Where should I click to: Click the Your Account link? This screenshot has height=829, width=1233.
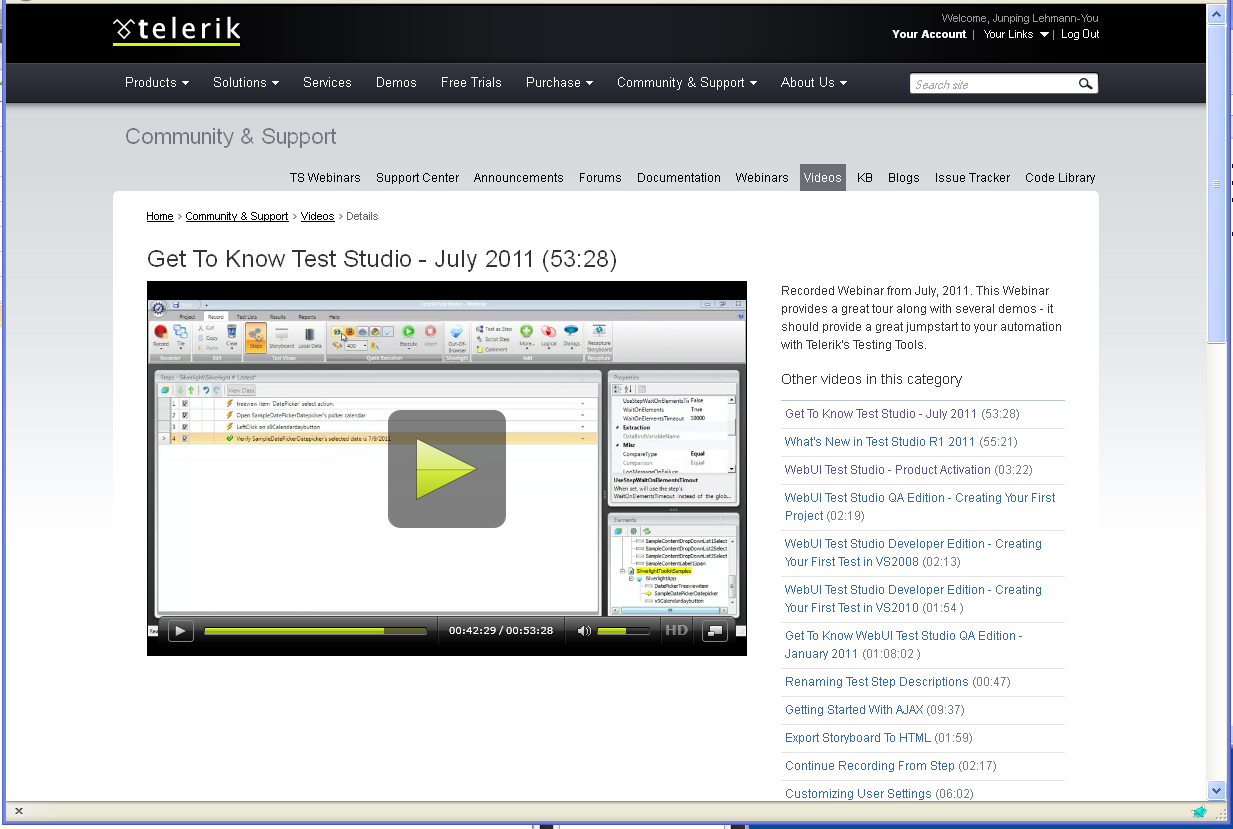(929, 34)
